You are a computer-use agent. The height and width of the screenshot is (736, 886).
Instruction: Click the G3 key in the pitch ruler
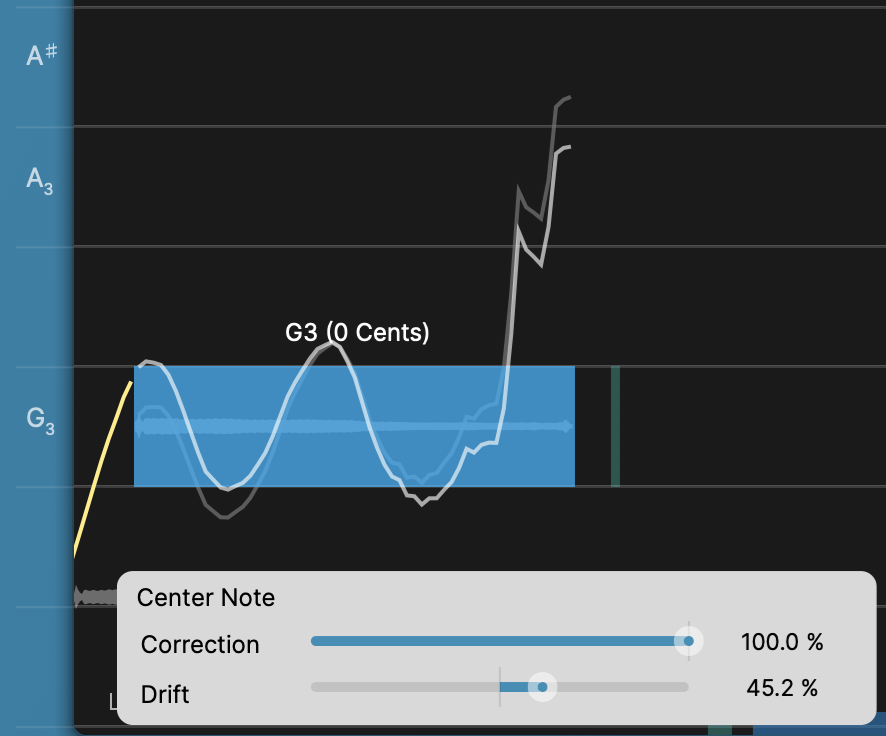pyautogui.click(x=40, y=420)
